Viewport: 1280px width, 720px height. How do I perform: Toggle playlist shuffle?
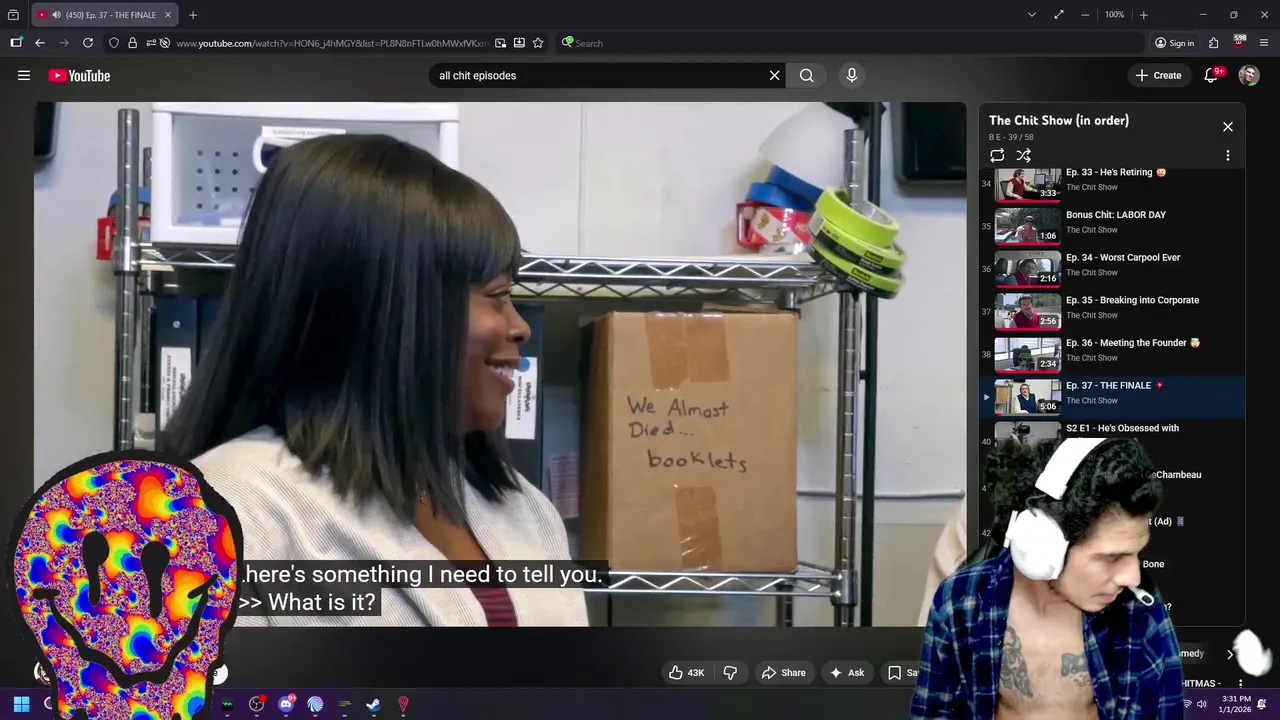1023,155
